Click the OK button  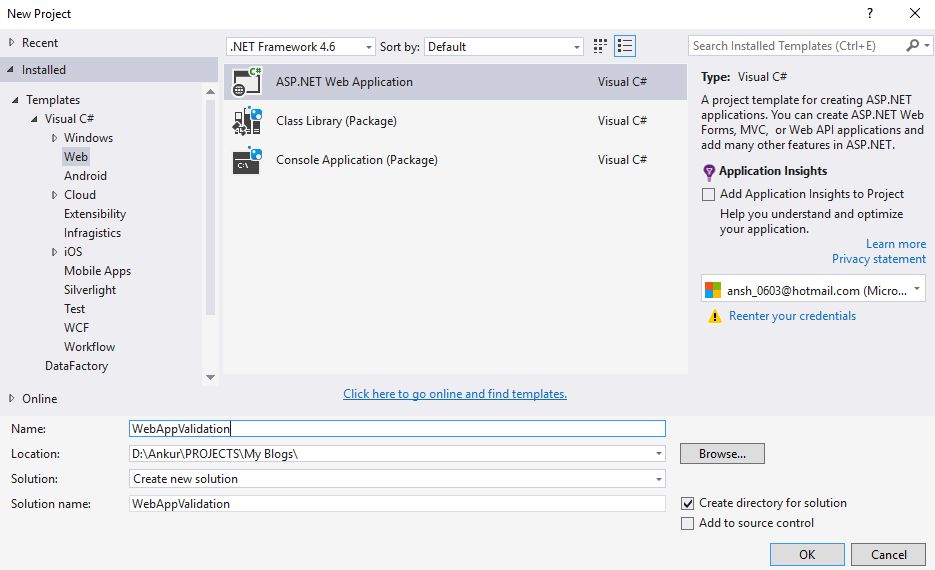click(x=807, y=554)
